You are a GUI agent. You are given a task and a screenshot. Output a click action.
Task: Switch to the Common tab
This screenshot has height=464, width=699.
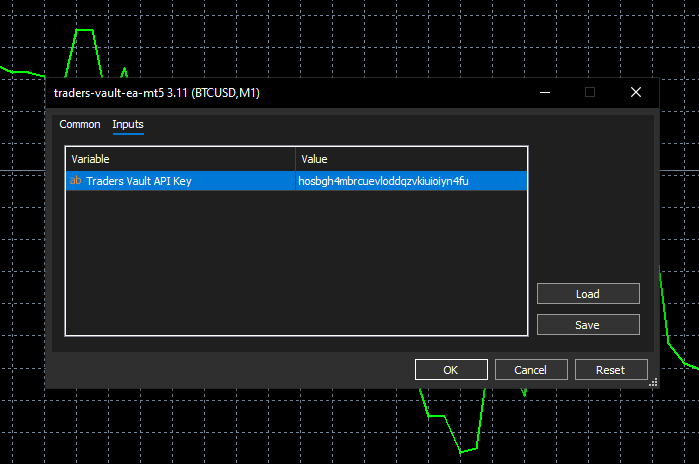pyautogui.click(x=80, y=124)
